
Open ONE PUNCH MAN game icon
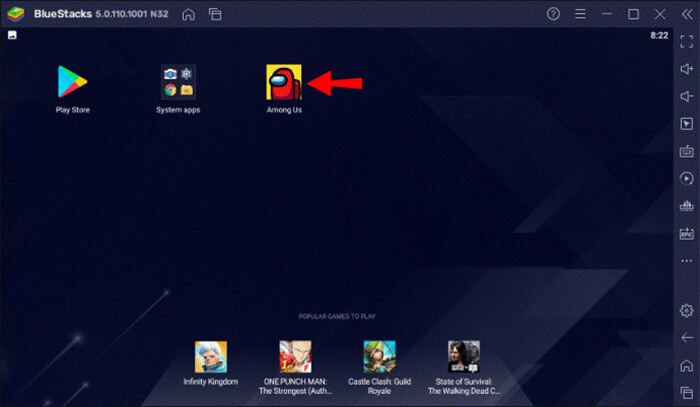296,357
